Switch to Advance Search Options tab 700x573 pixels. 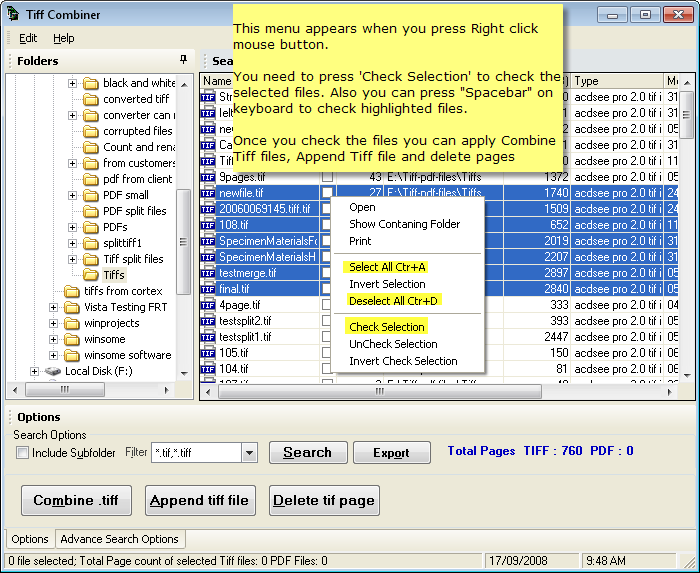(x=119, y=539)
